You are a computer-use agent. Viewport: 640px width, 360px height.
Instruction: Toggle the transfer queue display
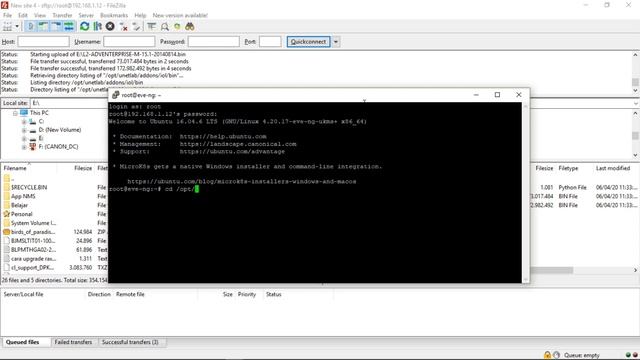[x=69, y=27]
